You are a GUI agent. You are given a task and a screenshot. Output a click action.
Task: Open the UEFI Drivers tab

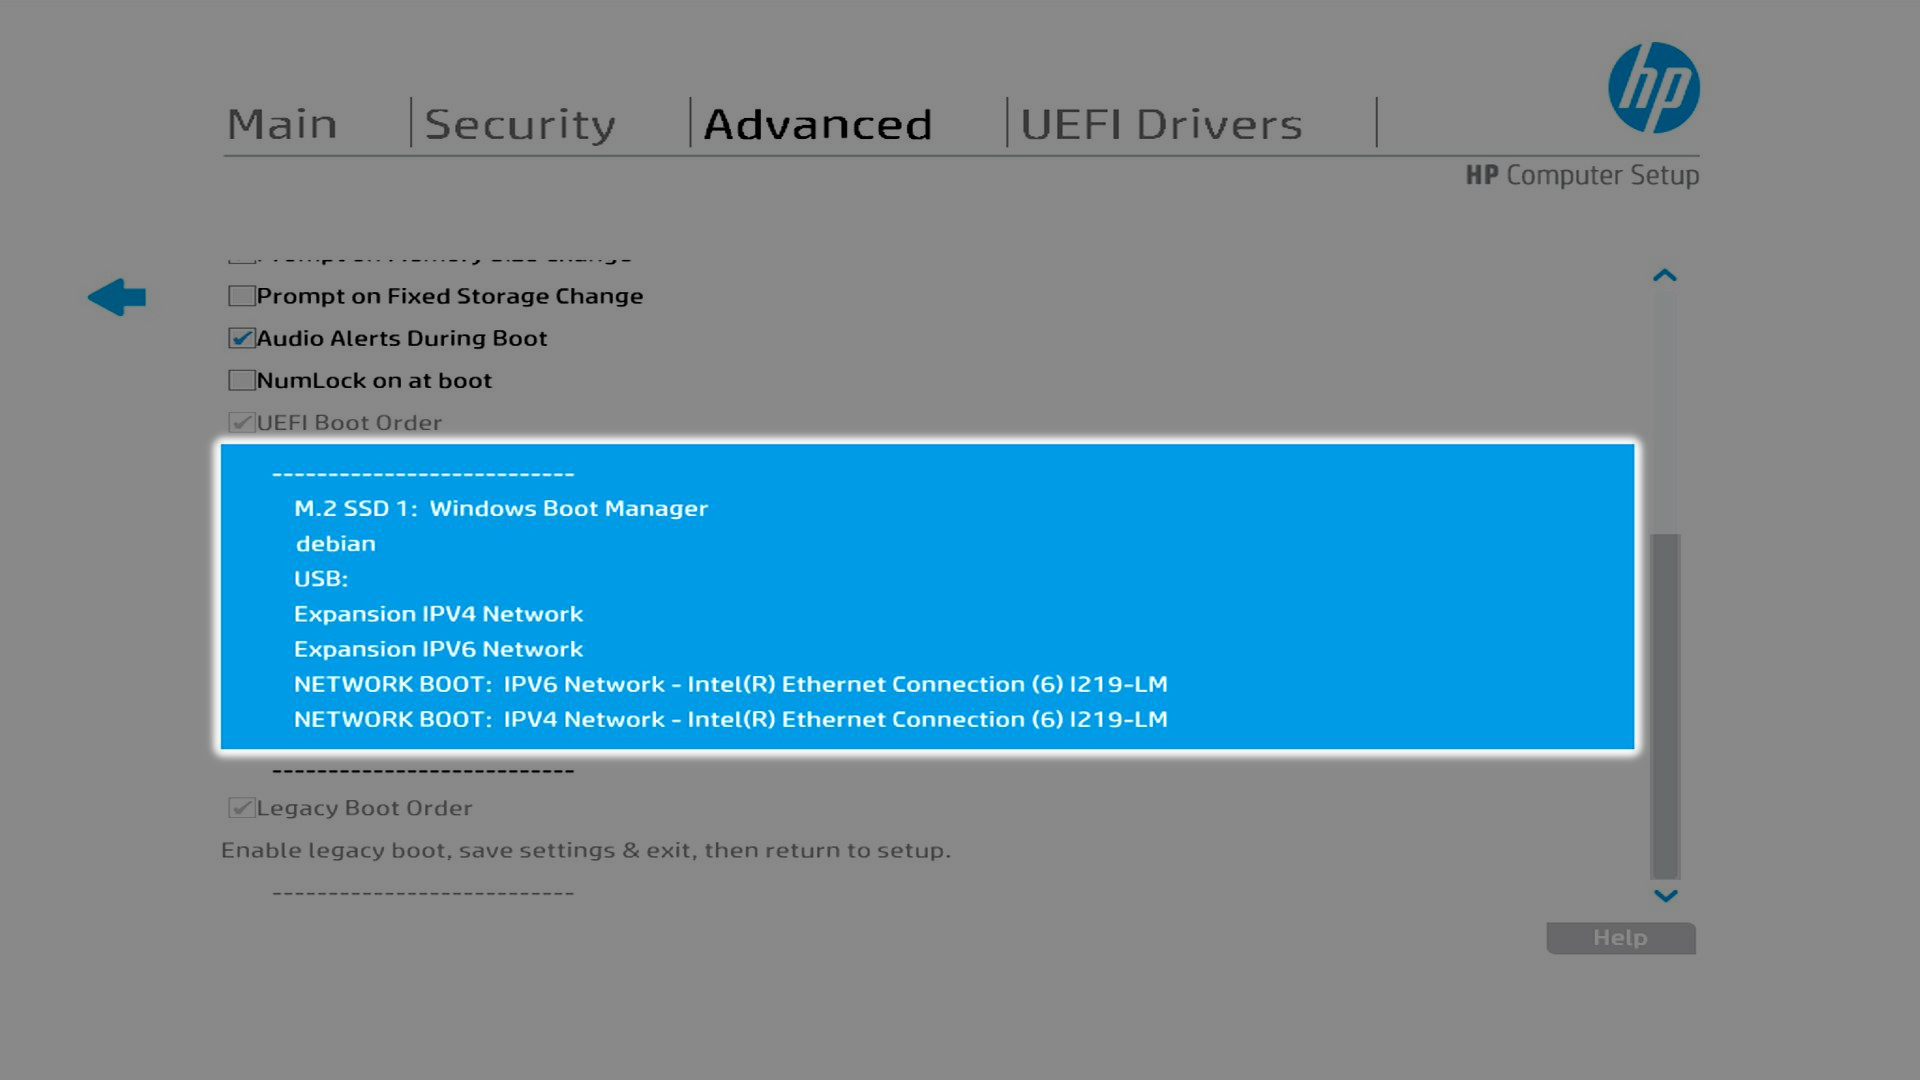(1161, 124)
